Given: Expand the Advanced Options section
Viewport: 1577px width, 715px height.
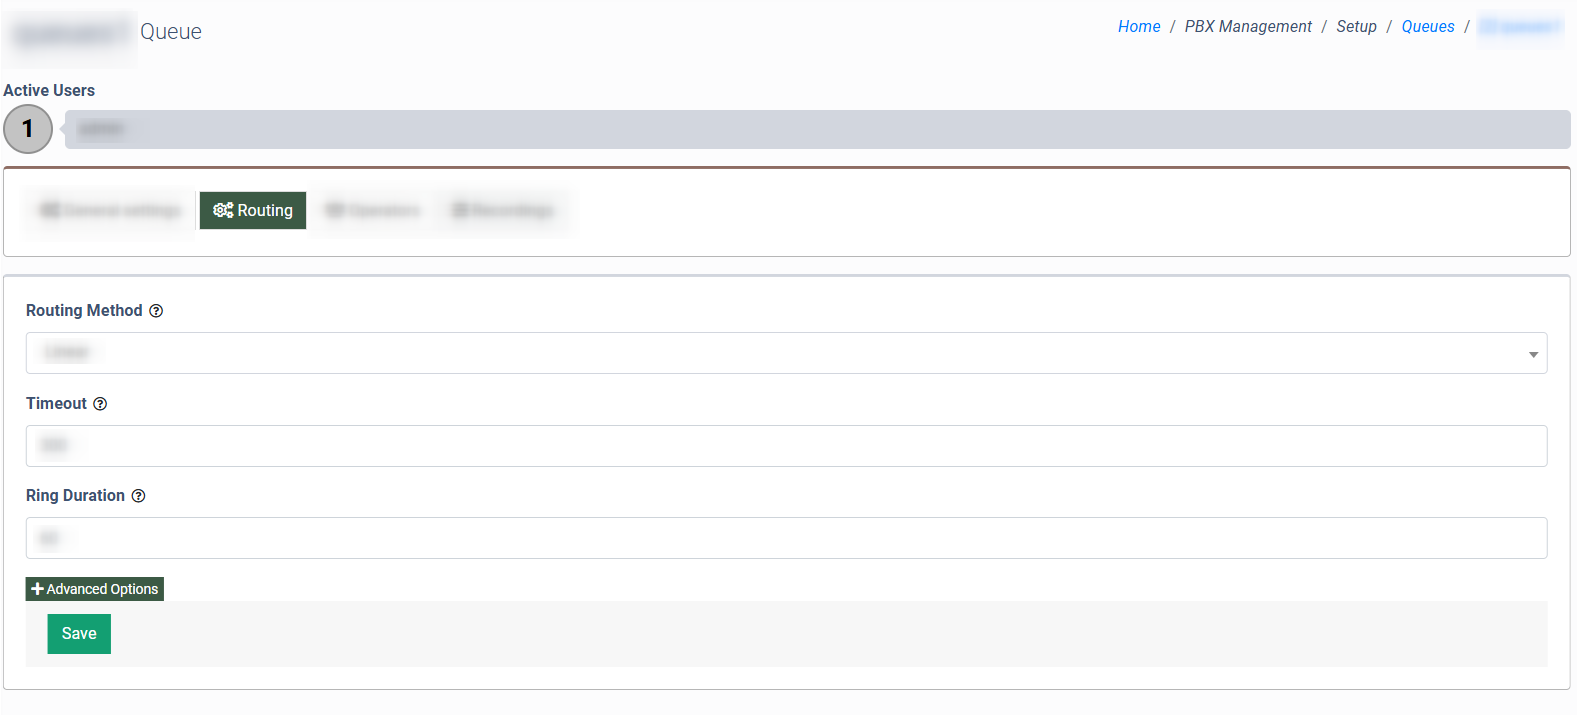Looking at the screenshot, I should click(x=95, y=589).
